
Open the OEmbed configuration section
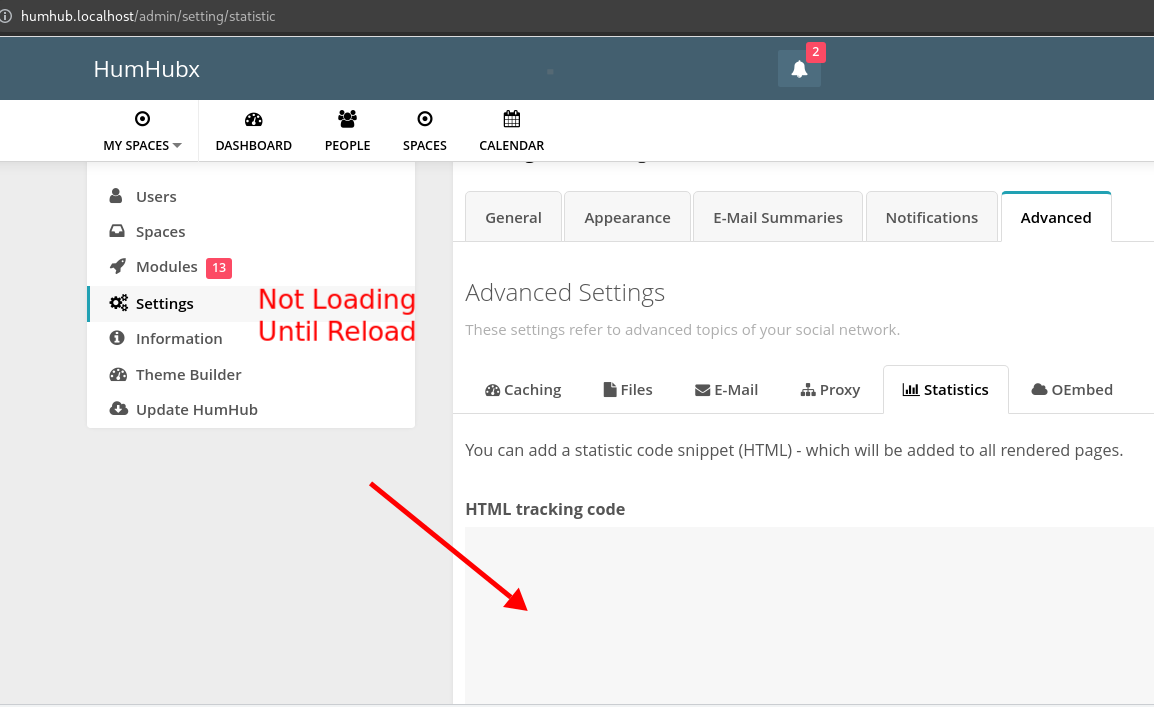(x=1072, y=389)
